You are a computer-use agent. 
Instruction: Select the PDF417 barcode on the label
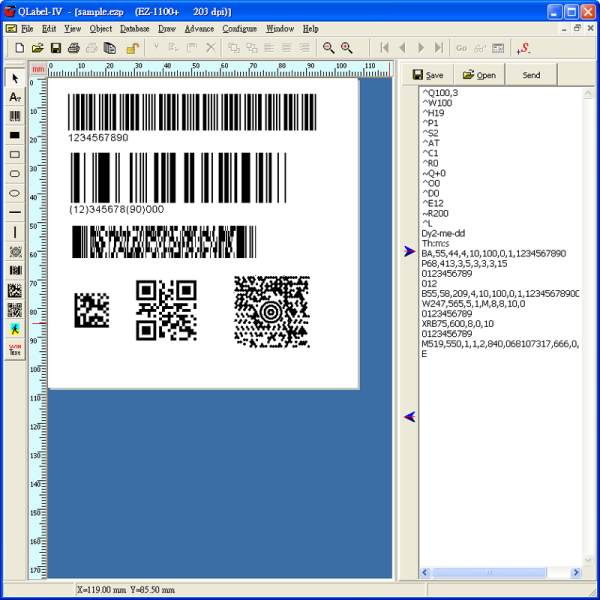pyautogui.click(x=164, y=242)
